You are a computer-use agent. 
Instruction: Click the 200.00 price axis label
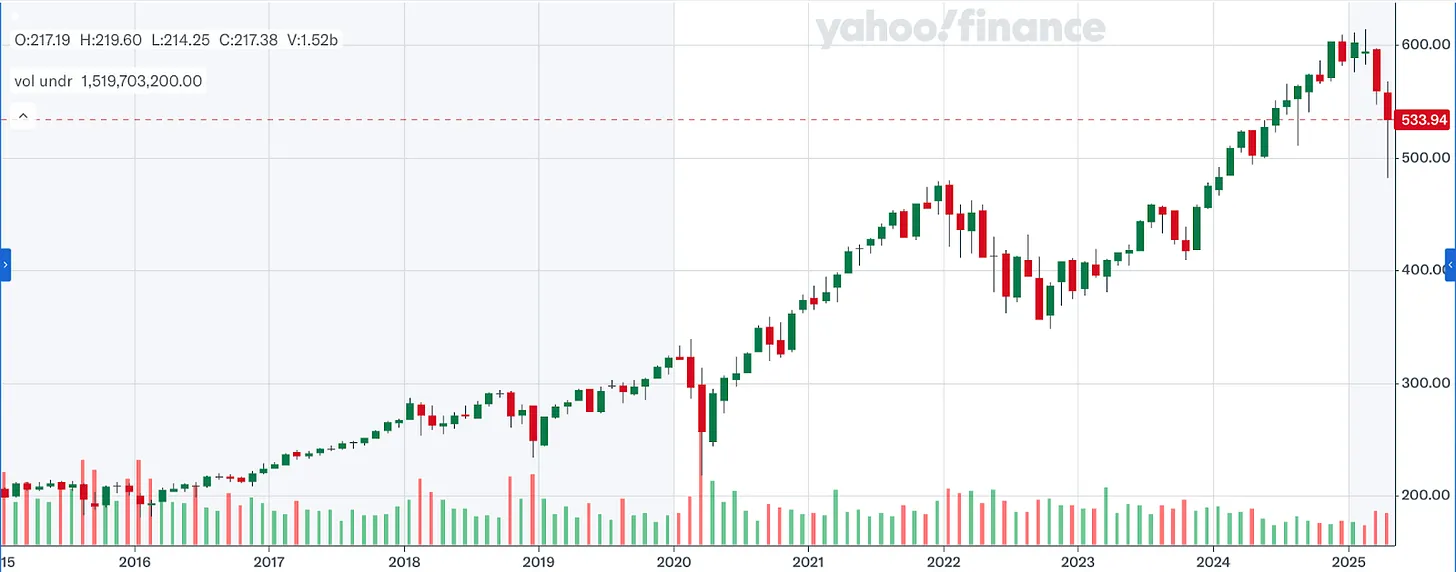coord(1426,495)
